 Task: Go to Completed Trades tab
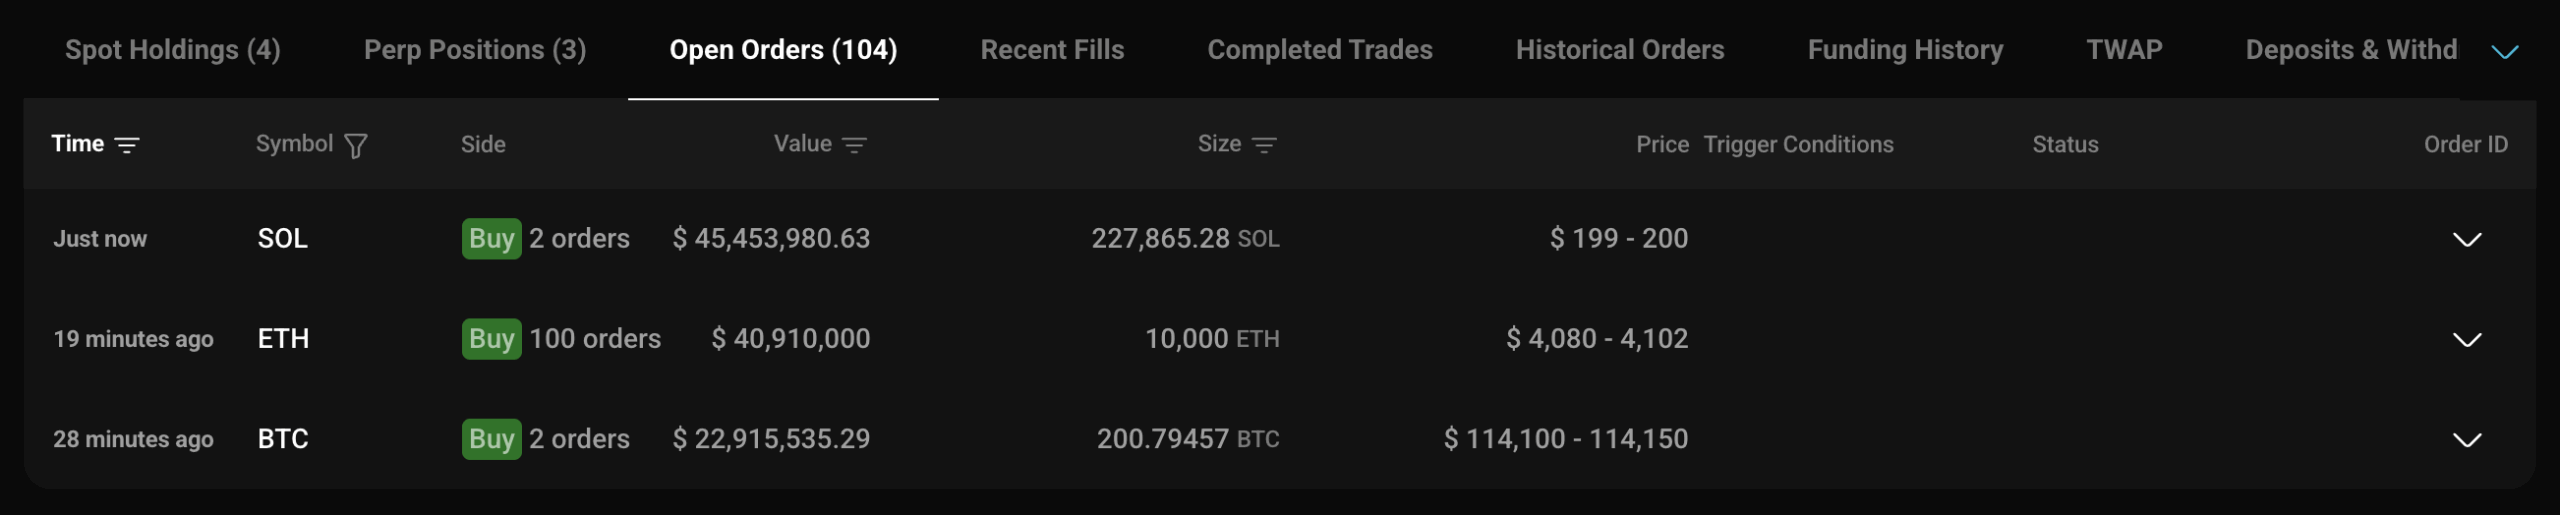click(1319, 50)
